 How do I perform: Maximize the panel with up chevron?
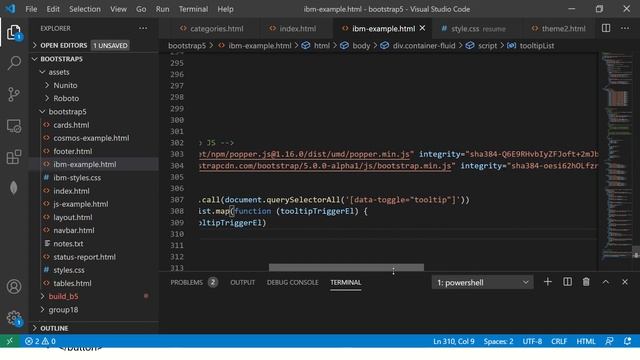point(606,282)
